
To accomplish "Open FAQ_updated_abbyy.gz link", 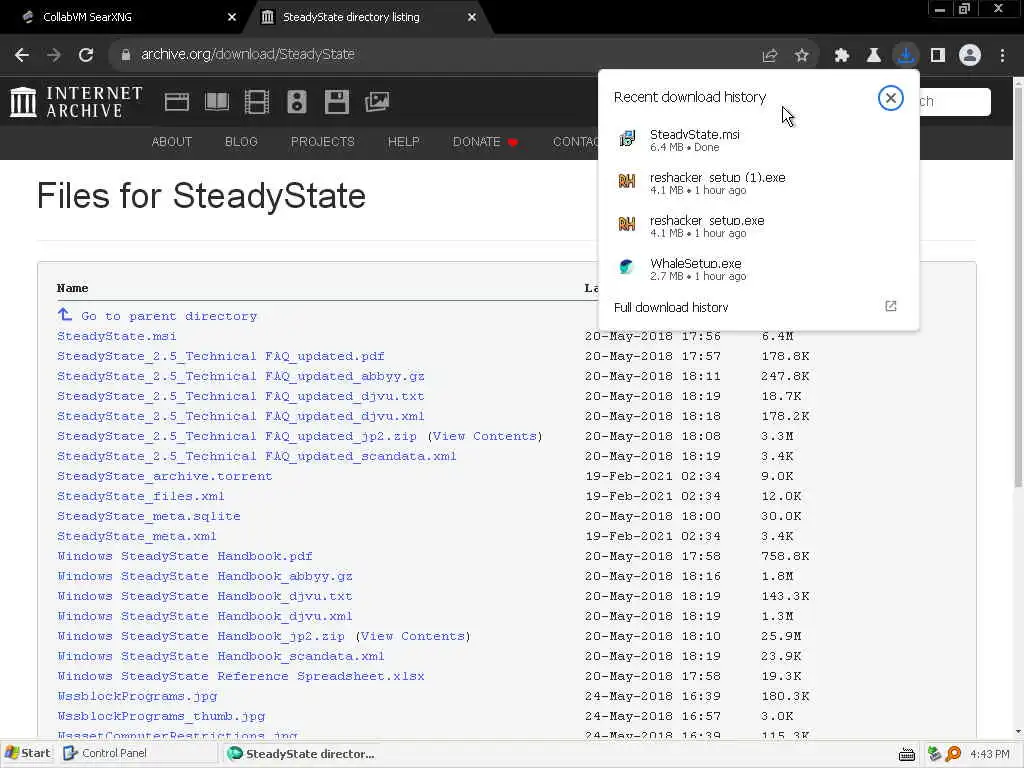I will point(241,376).
